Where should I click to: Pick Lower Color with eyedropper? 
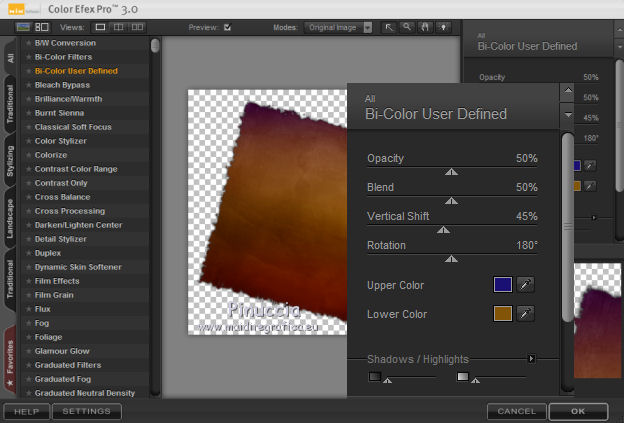526,315
